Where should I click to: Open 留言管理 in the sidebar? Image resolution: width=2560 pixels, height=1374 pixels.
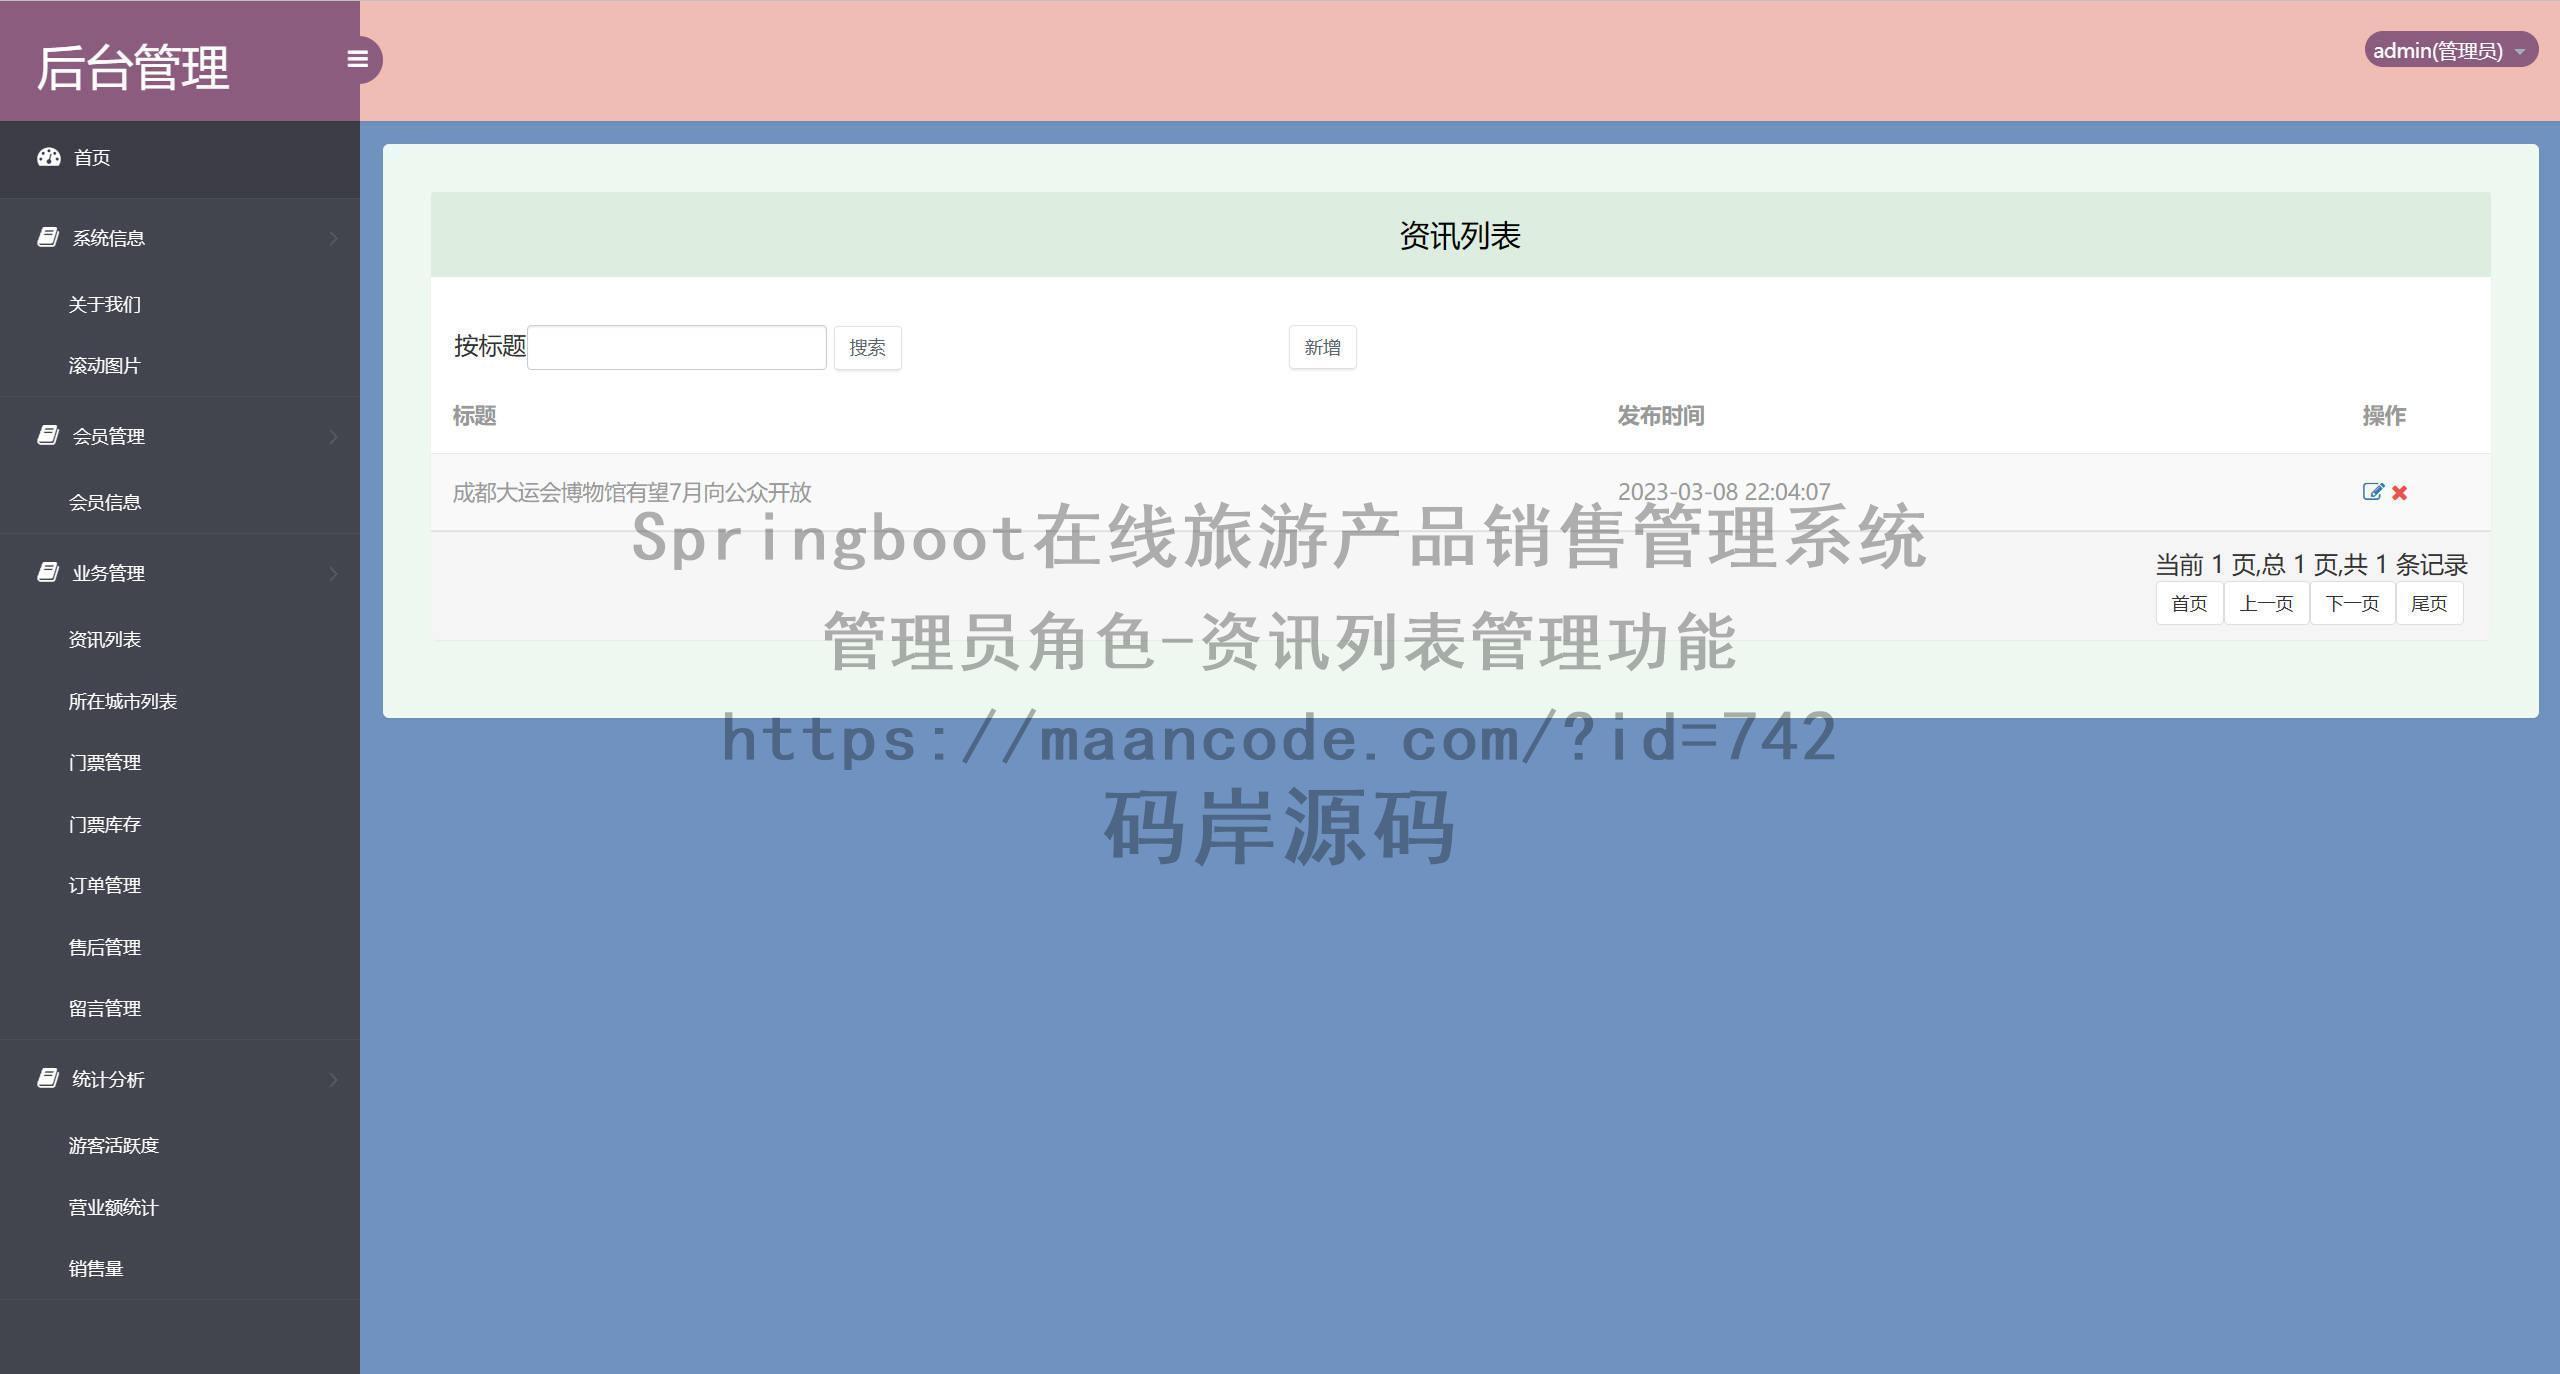(x=104, y=1008)
